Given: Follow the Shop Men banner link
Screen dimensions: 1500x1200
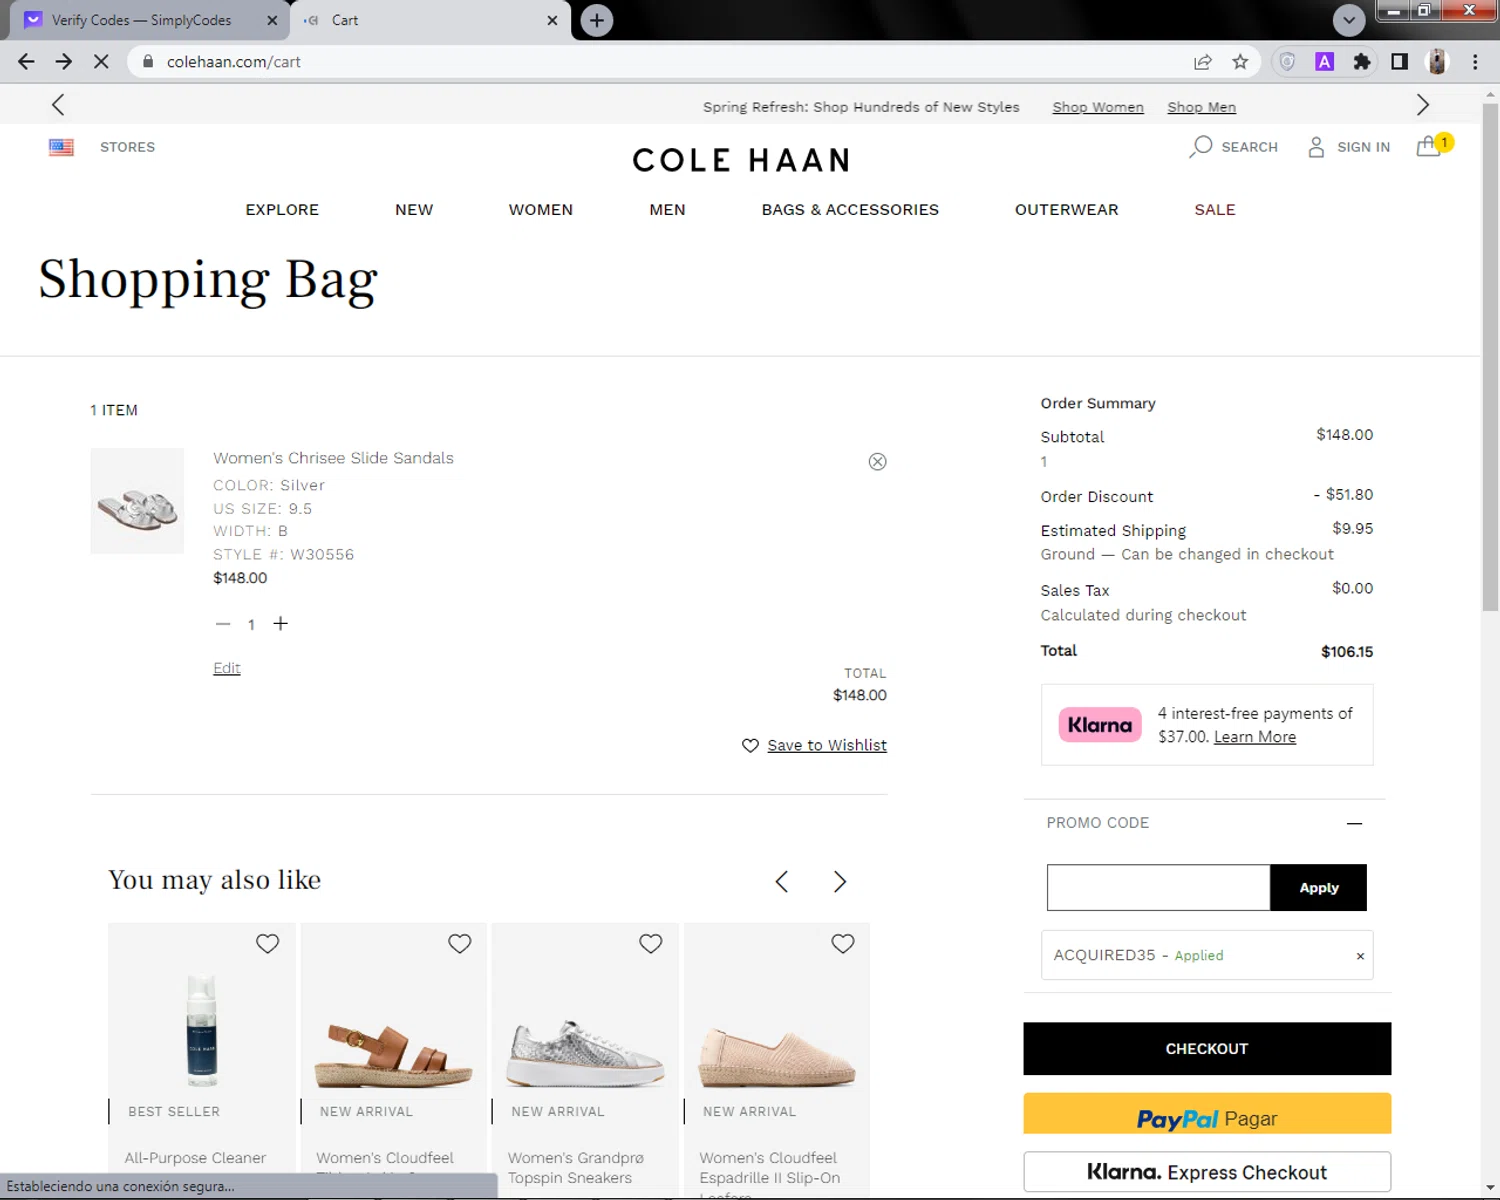Looking at the screenshot, I should [1202, 107].
